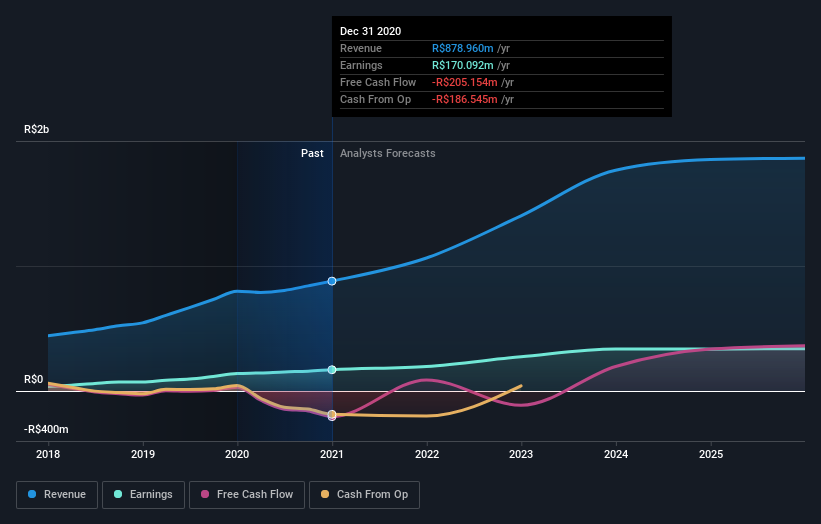Click the pink Free Cash Flow legend dot
Screen dimensions: 821x524
click(x=205, y=494)
